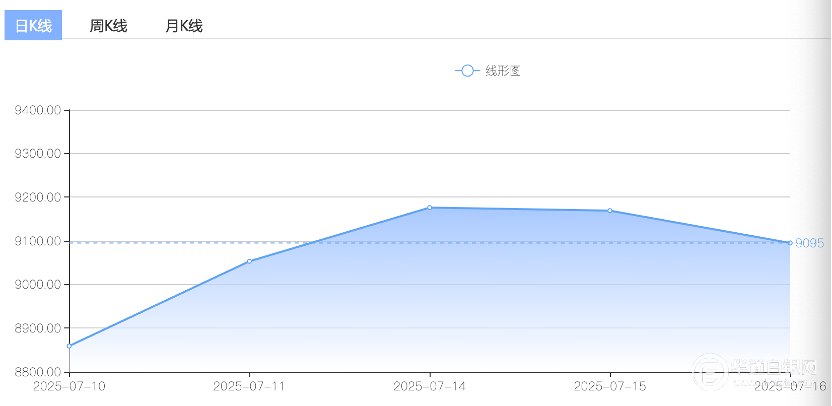Click the last data point on 2025-07-16
Image resolution: width=832 pixels, height=406 pixels.
tap(790, 243)
